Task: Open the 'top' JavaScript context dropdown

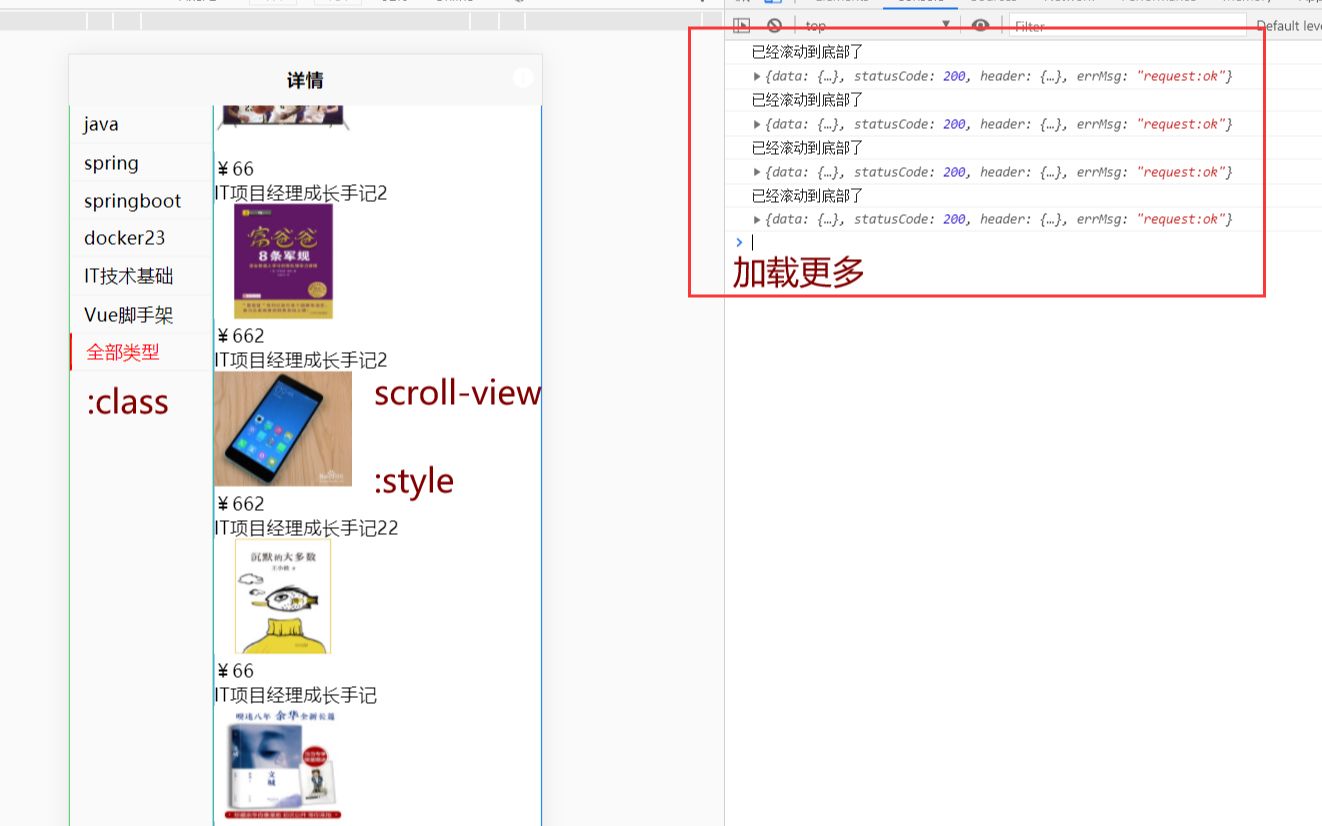Action: pos(877,26)
